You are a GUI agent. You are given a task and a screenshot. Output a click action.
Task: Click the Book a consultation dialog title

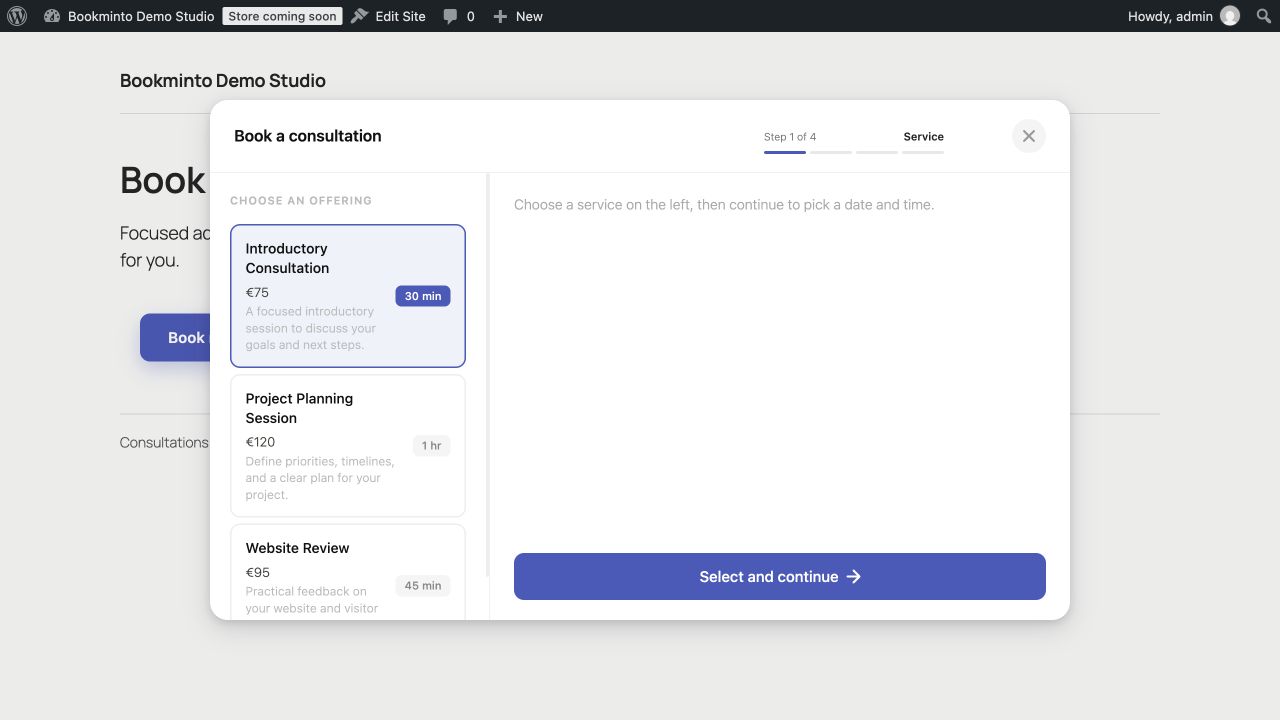pos(308,136)
